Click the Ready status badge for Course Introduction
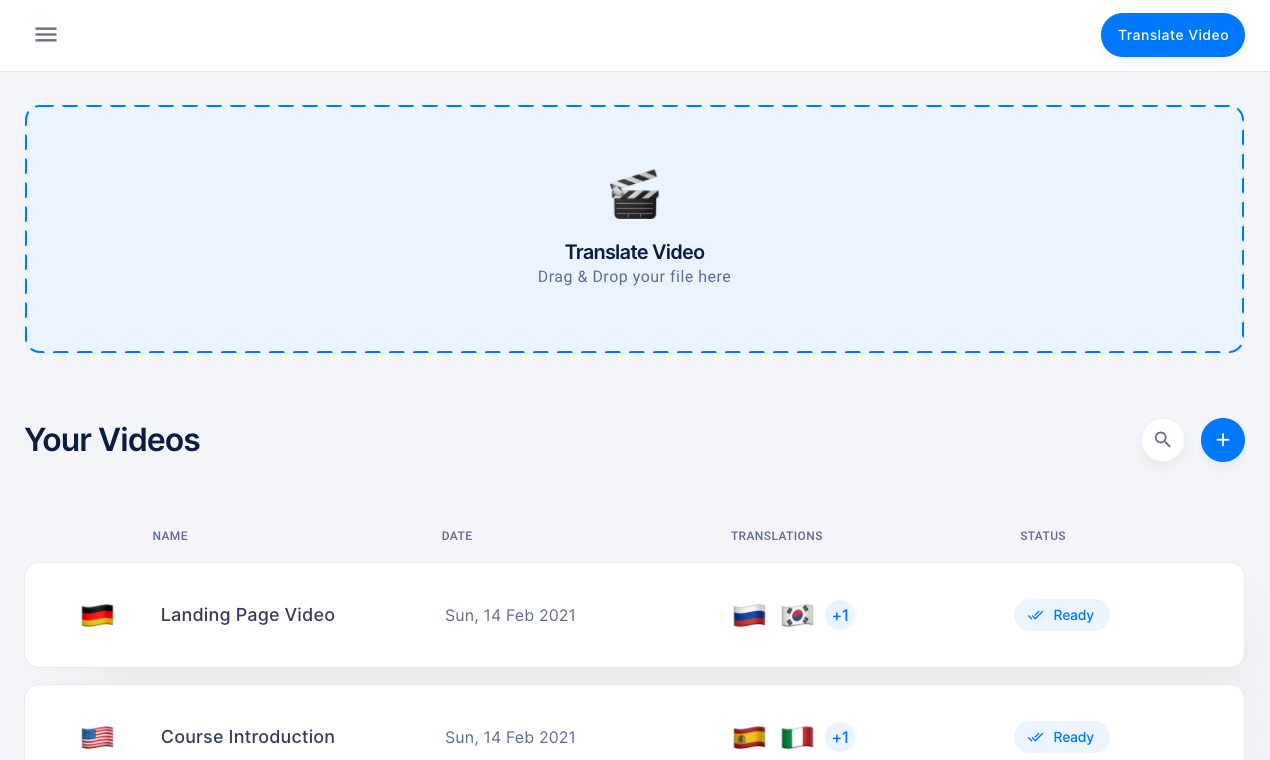The height and width of the screenshot is (760, 1270). pyautogui.click(x=1061, y=737)
